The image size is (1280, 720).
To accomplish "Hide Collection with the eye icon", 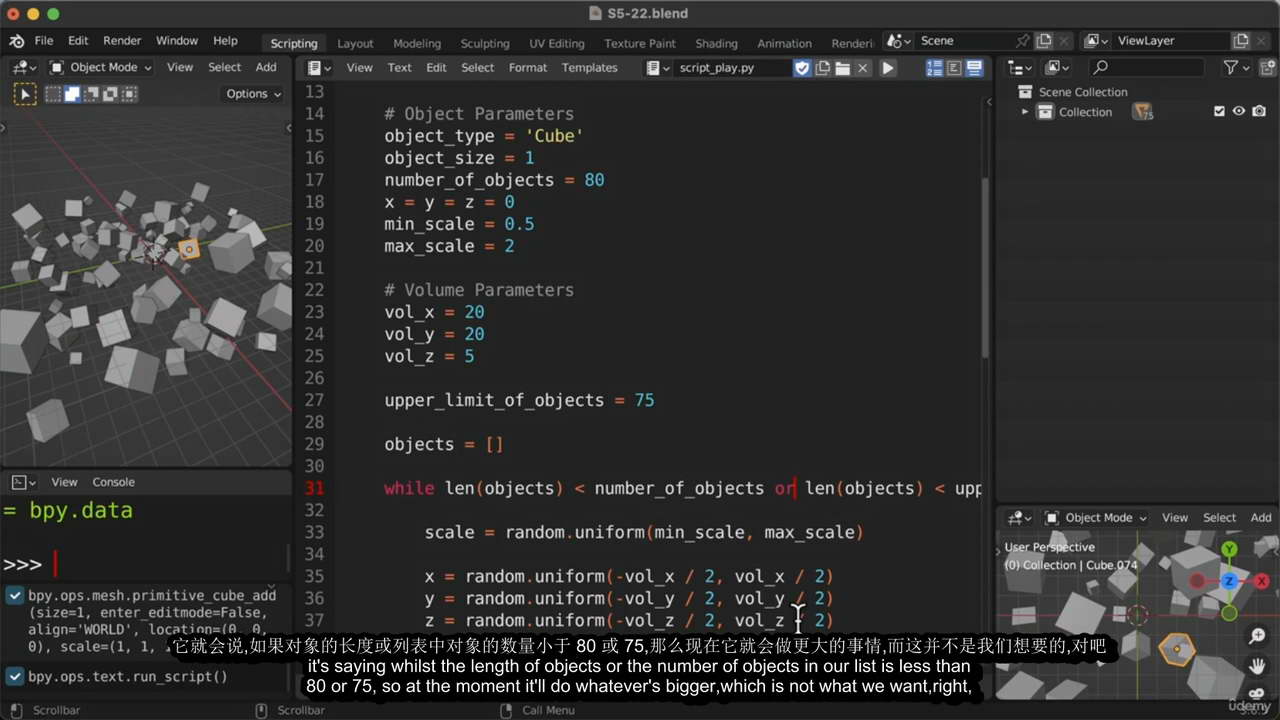I will [1238, 112].
